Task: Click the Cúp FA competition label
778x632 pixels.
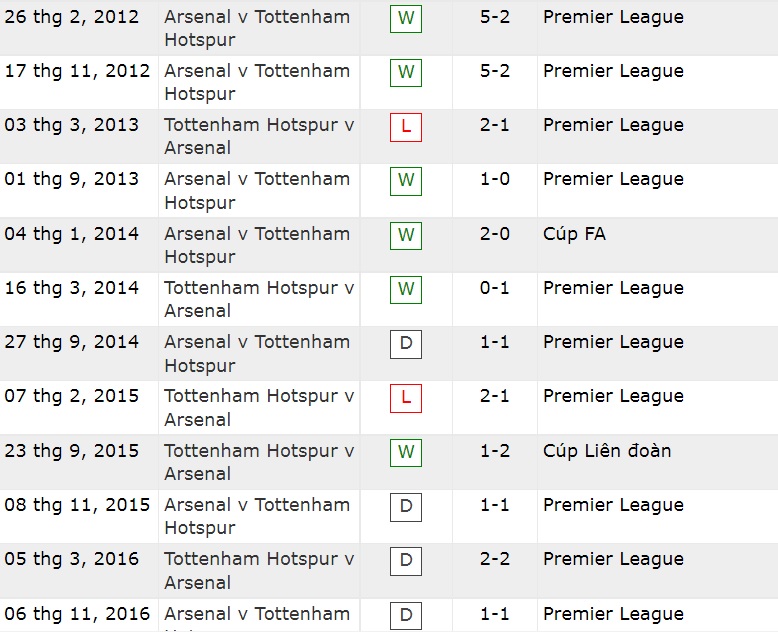Action: (574, 234)
